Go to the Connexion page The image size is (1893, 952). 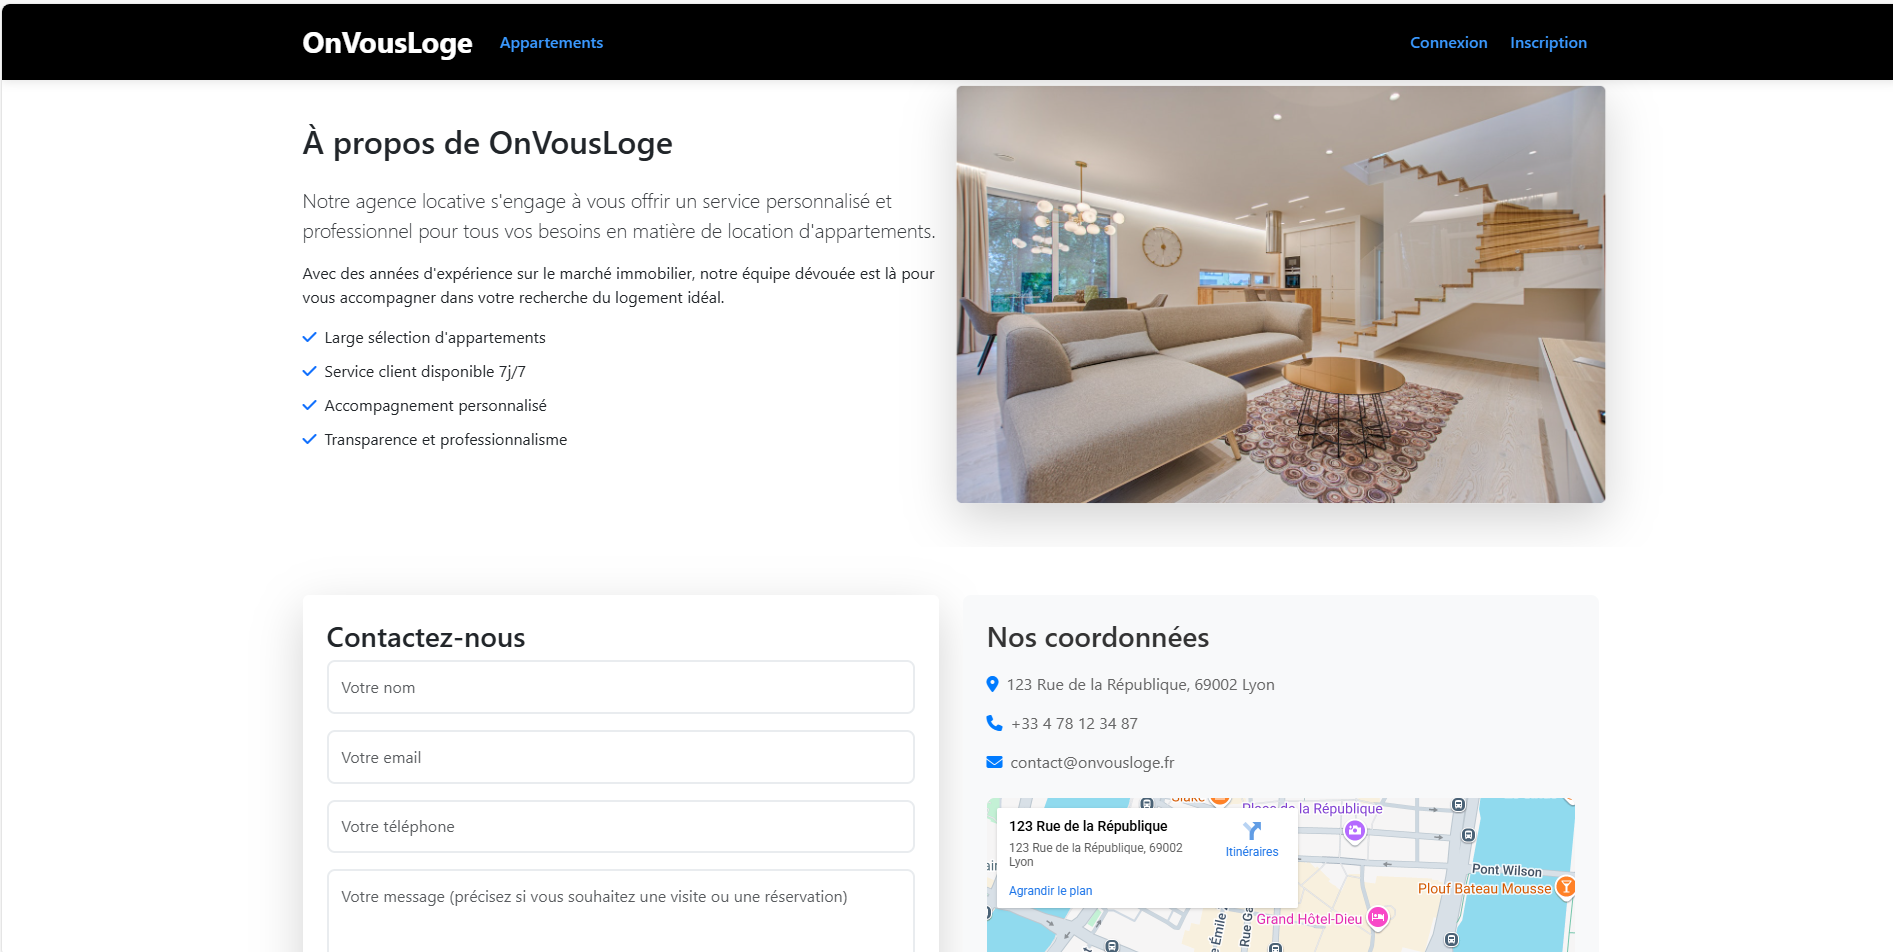1448,43
